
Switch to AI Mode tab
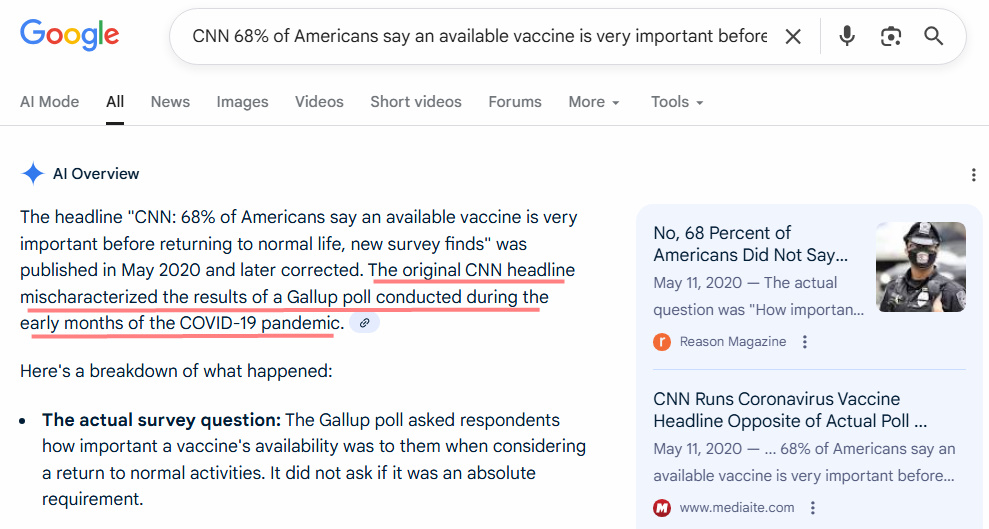[x=50, y=102]
